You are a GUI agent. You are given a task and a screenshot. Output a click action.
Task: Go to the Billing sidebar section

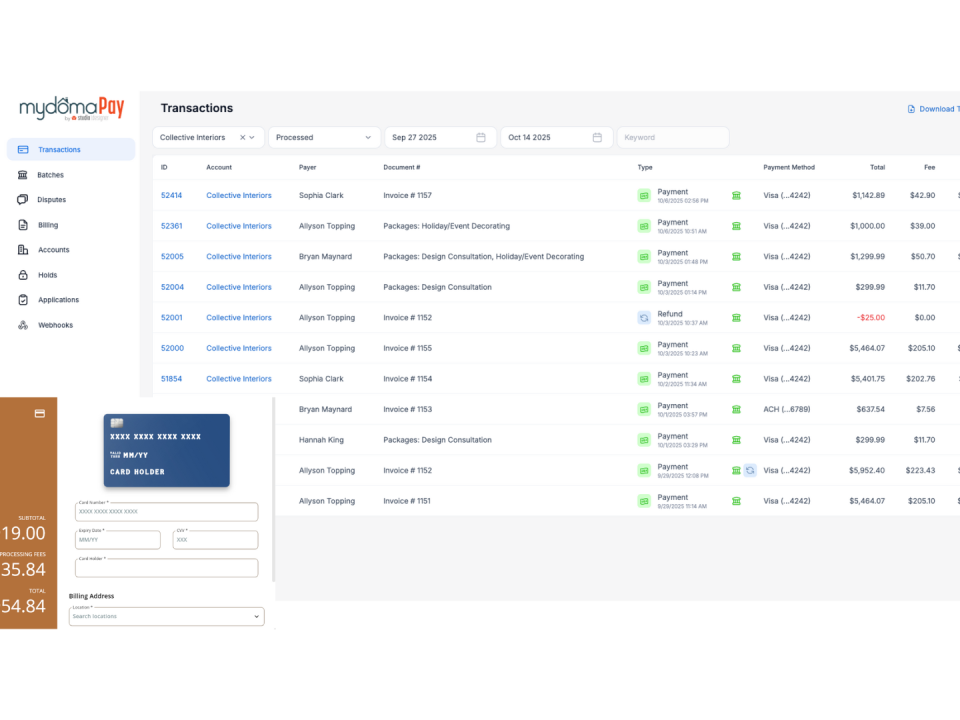click(48, 225)
